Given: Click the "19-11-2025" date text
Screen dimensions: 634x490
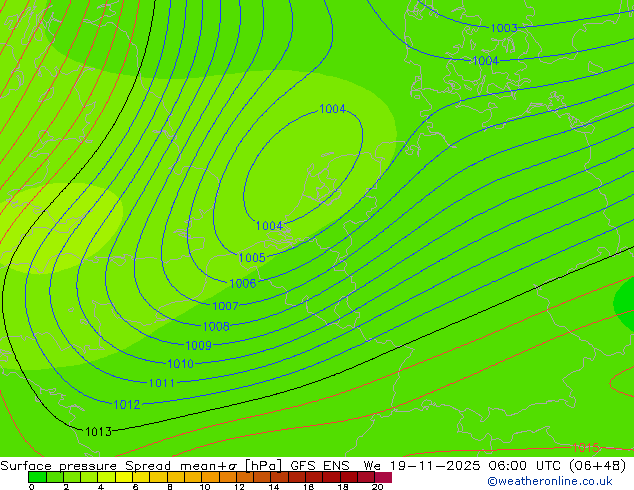Looking at the screenshot, I should (435, 466).
